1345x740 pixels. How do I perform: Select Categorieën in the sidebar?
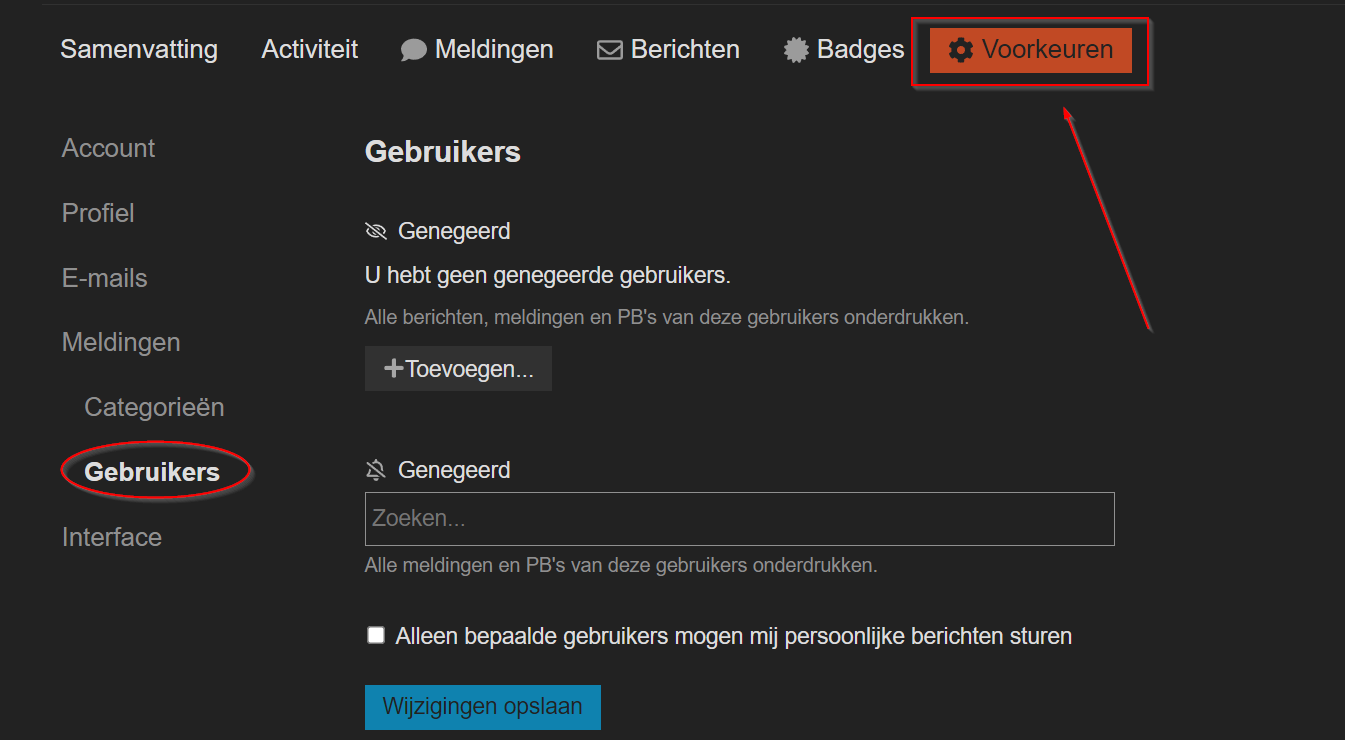[154, 407]
